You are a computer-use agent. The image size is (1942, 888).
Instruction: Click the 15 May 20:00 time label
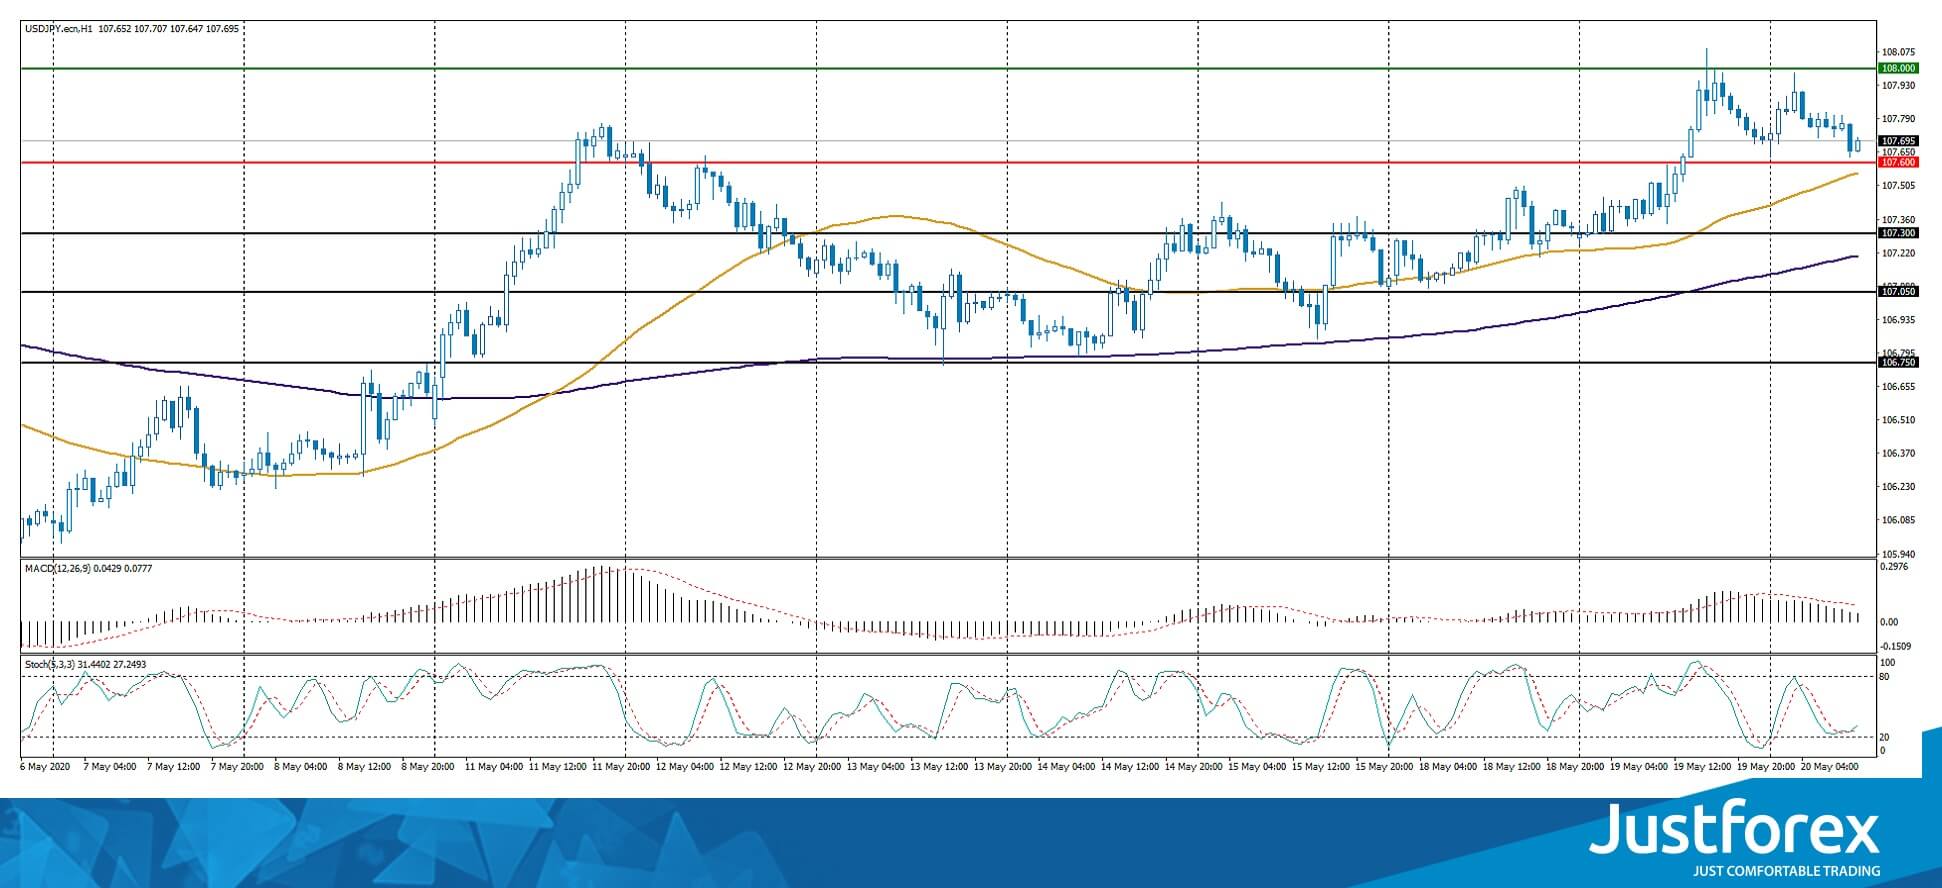(1386, 767)
